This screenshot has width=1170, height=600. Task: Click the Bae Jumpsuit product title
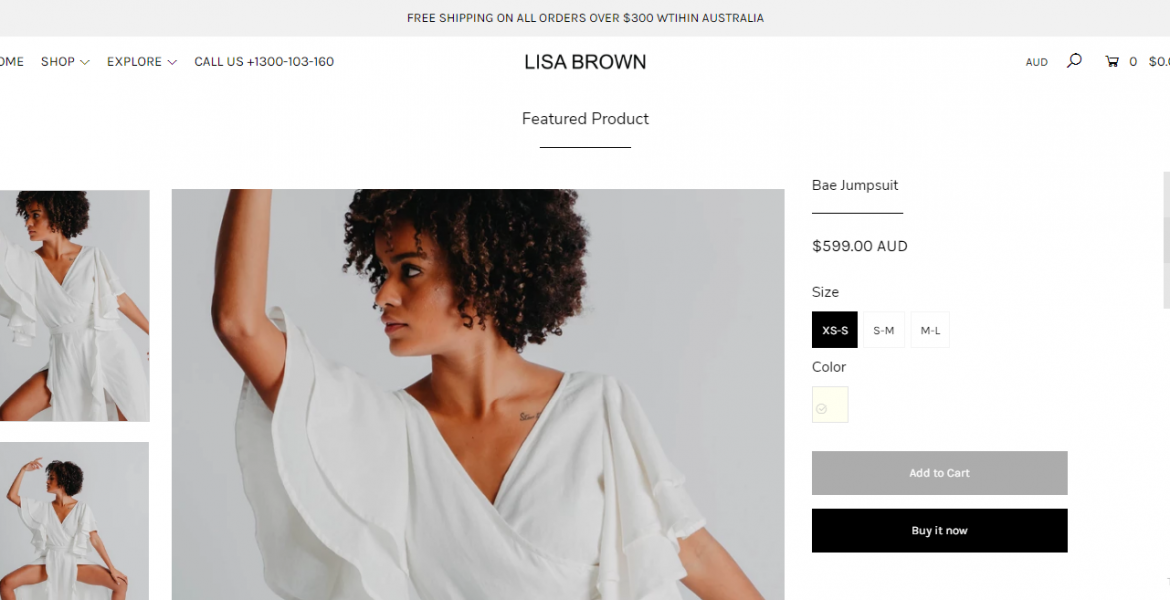pos(855,185)
